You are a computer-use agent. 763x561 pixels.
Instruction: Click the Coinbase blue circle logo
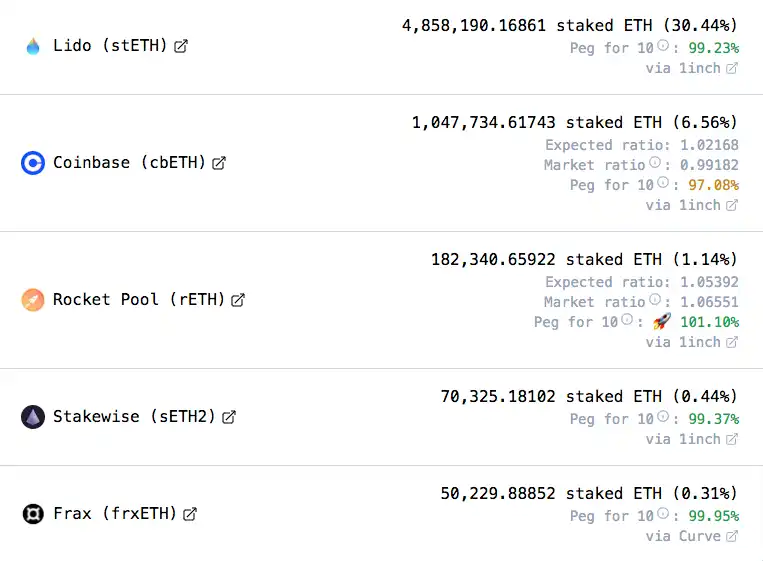pyautogui.click(x=33, y=163)
